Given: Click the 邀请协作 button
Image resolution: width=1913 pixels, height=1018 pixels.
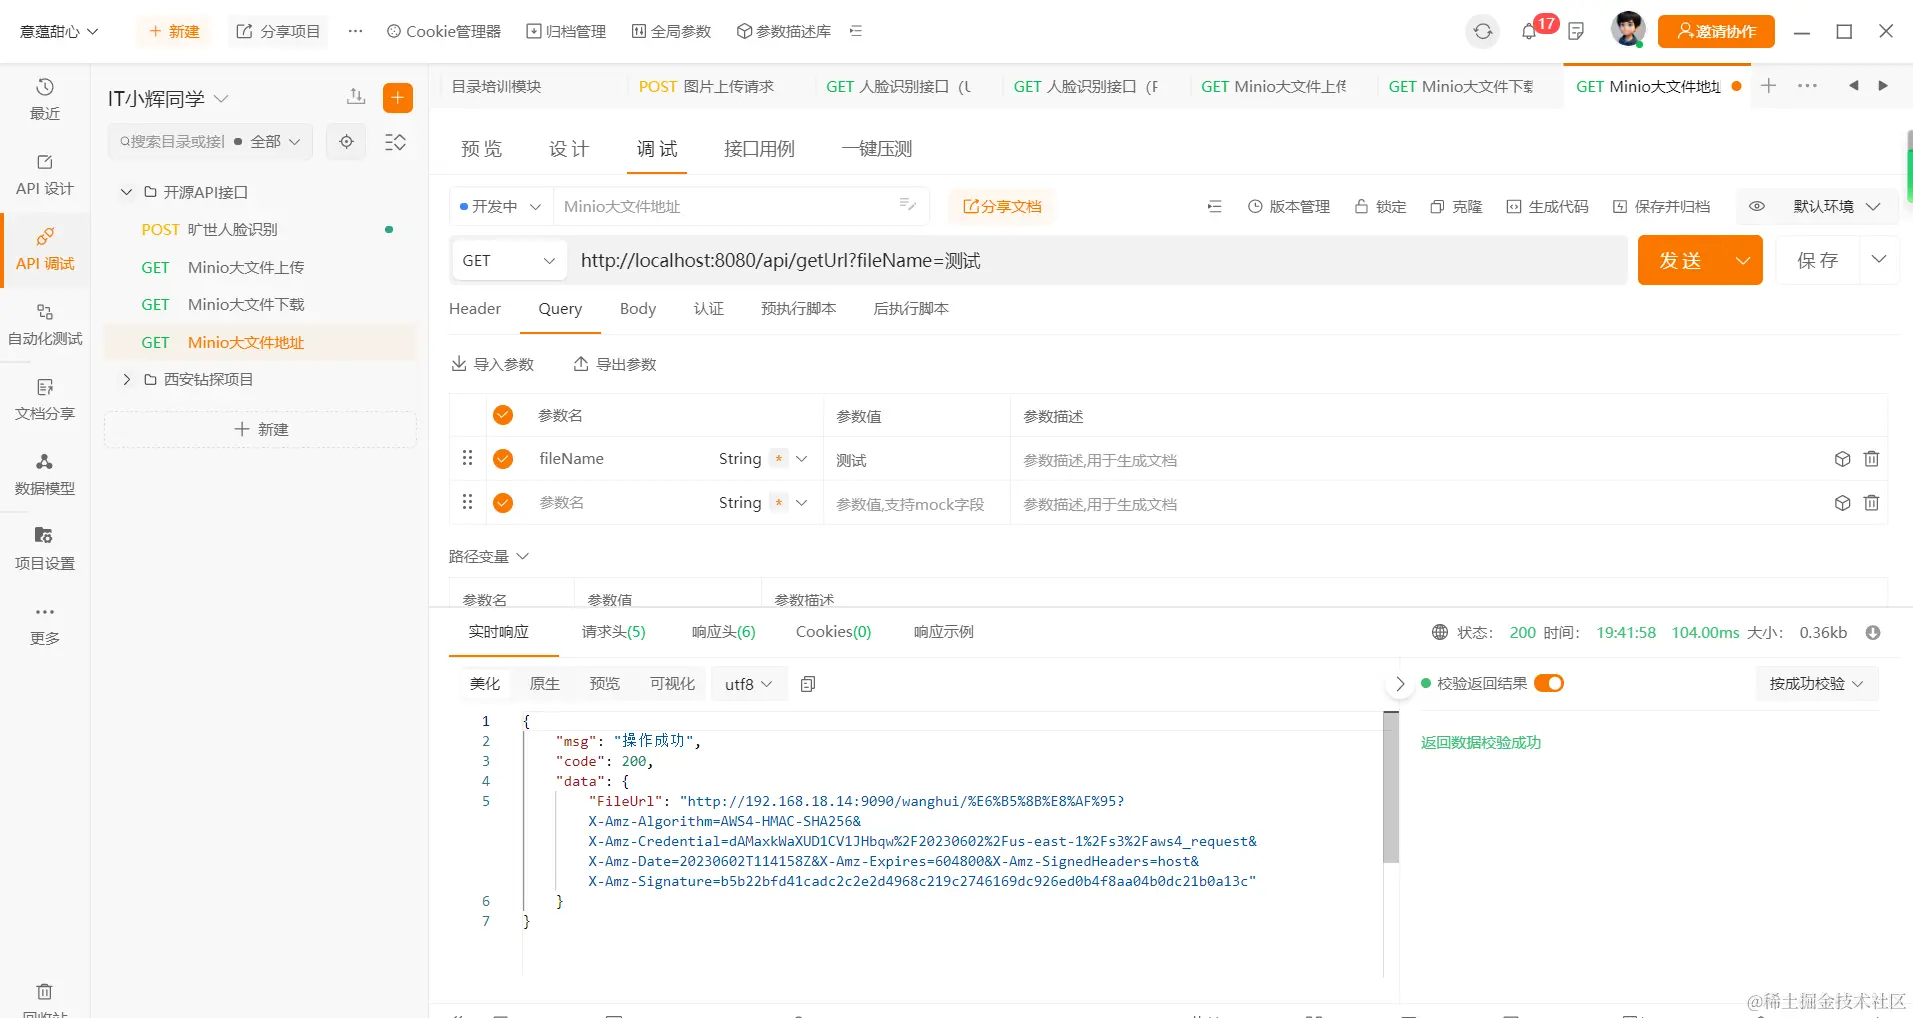Looking at the screenshot, I should coord(1716,31).
